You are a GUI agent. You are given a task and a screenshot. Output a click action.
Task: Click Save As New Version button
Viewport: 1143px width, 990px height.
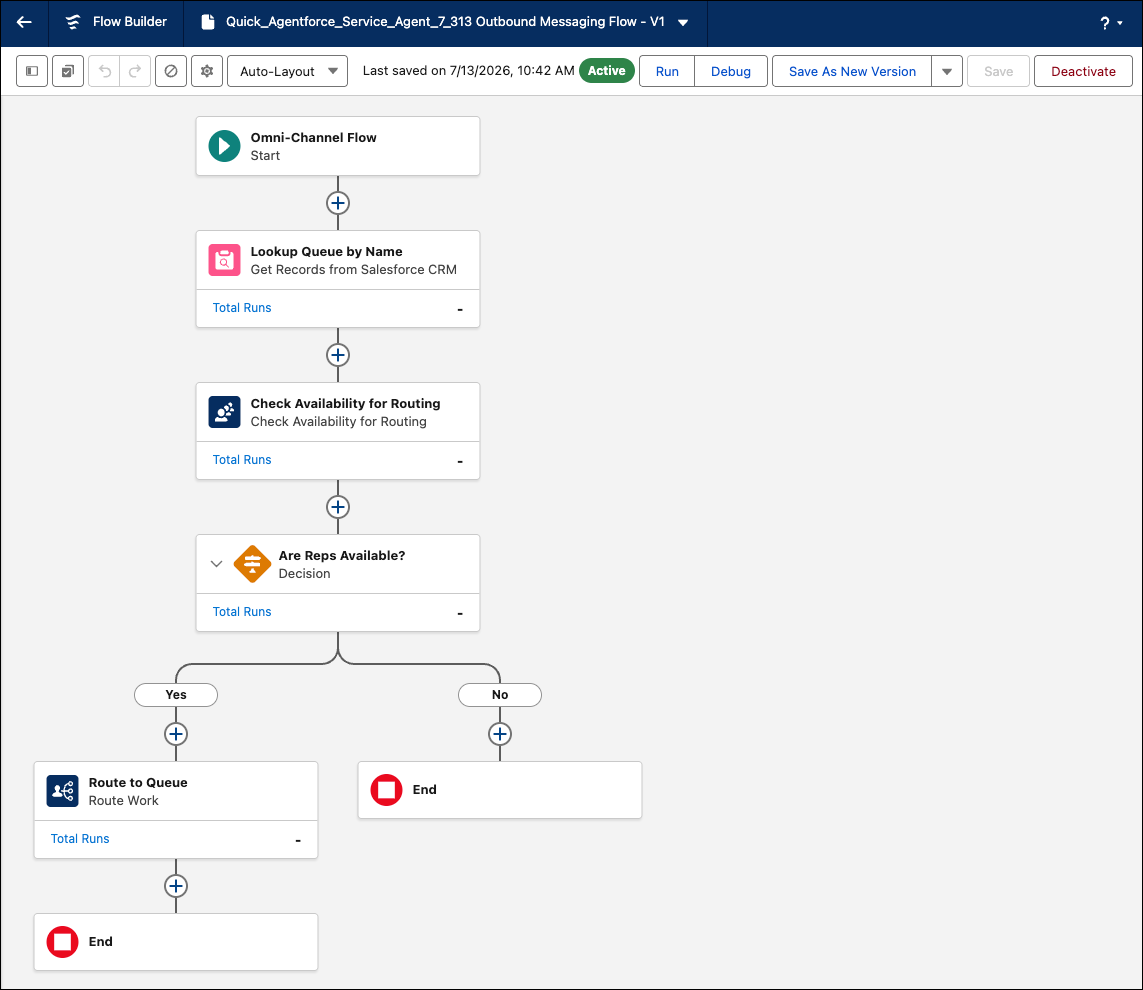pos(852,71)
